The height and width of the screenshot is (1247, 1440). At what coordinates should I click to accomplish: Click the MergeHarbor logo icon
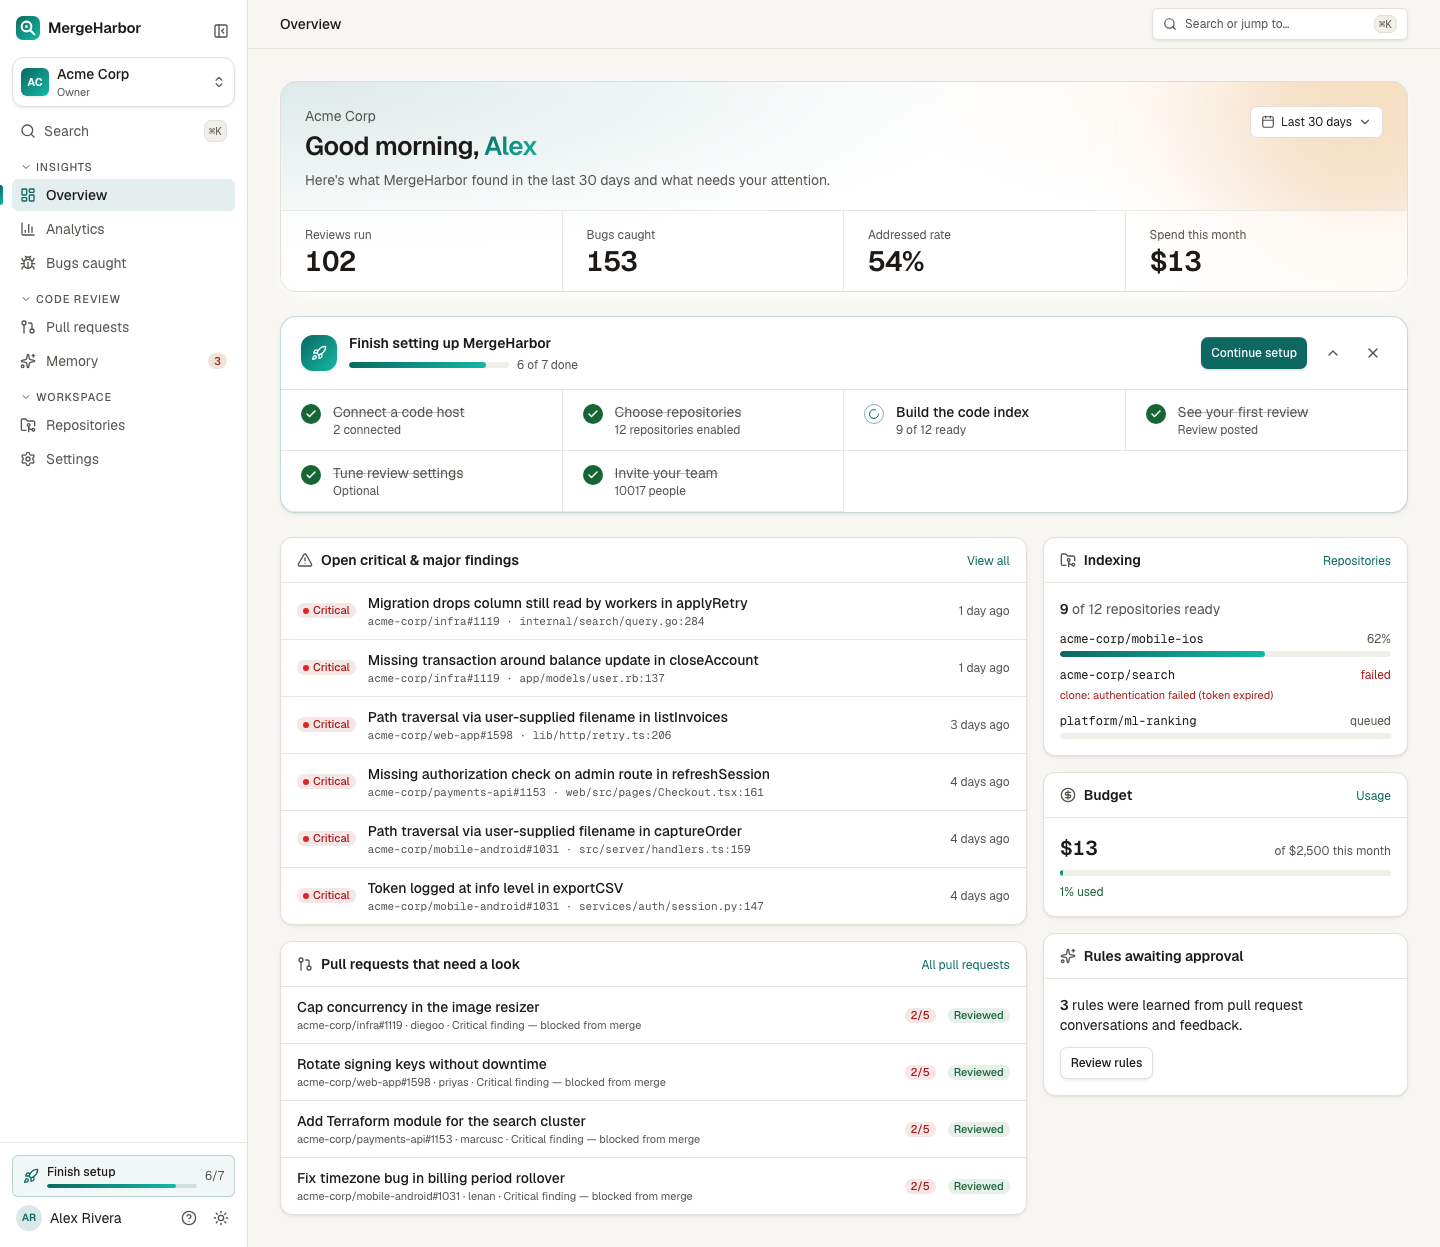(x=28, y=28)
